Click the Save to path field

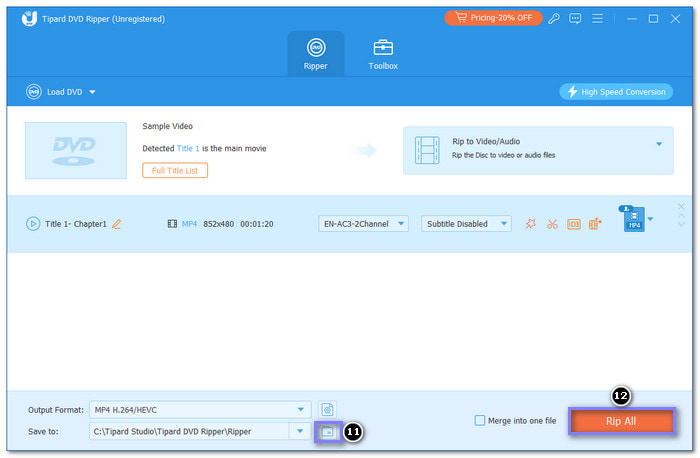(x=189, y=431)
